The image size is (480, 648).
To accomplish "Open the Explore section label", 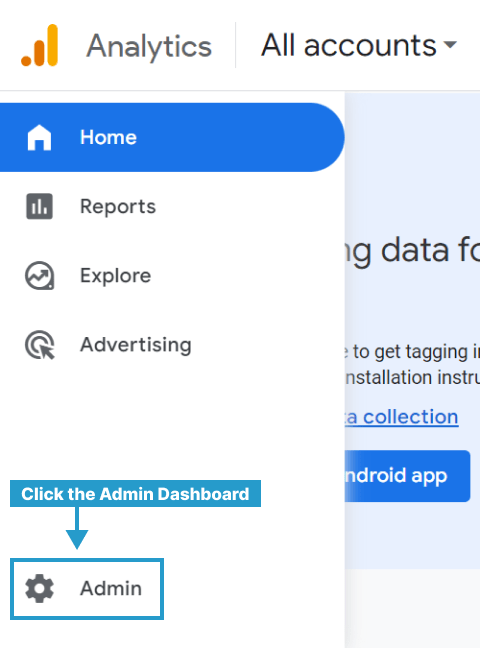I will point(116,276).
